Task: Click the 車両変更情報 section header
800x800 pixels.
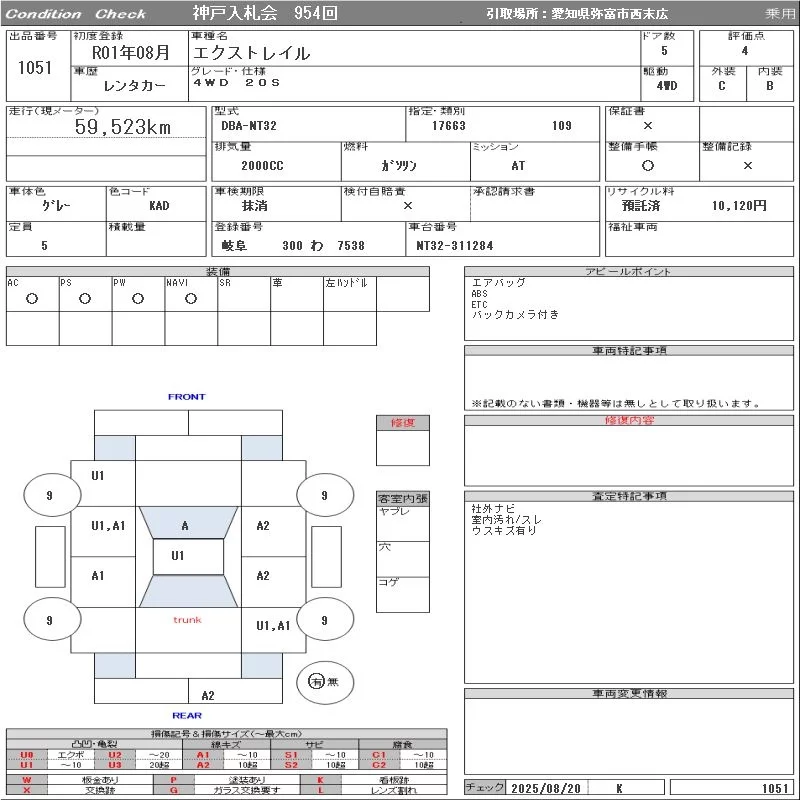Action: (x=629, y=693)
